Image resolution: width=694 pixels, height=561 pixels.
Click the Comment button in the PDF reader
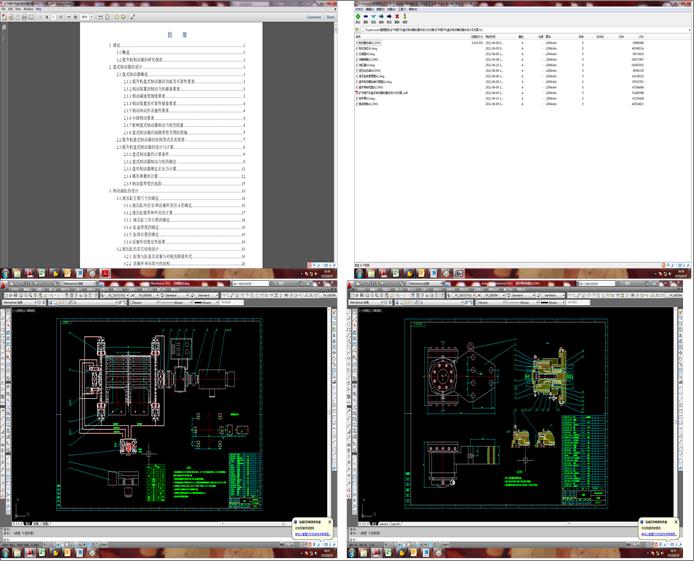point(313,17)
